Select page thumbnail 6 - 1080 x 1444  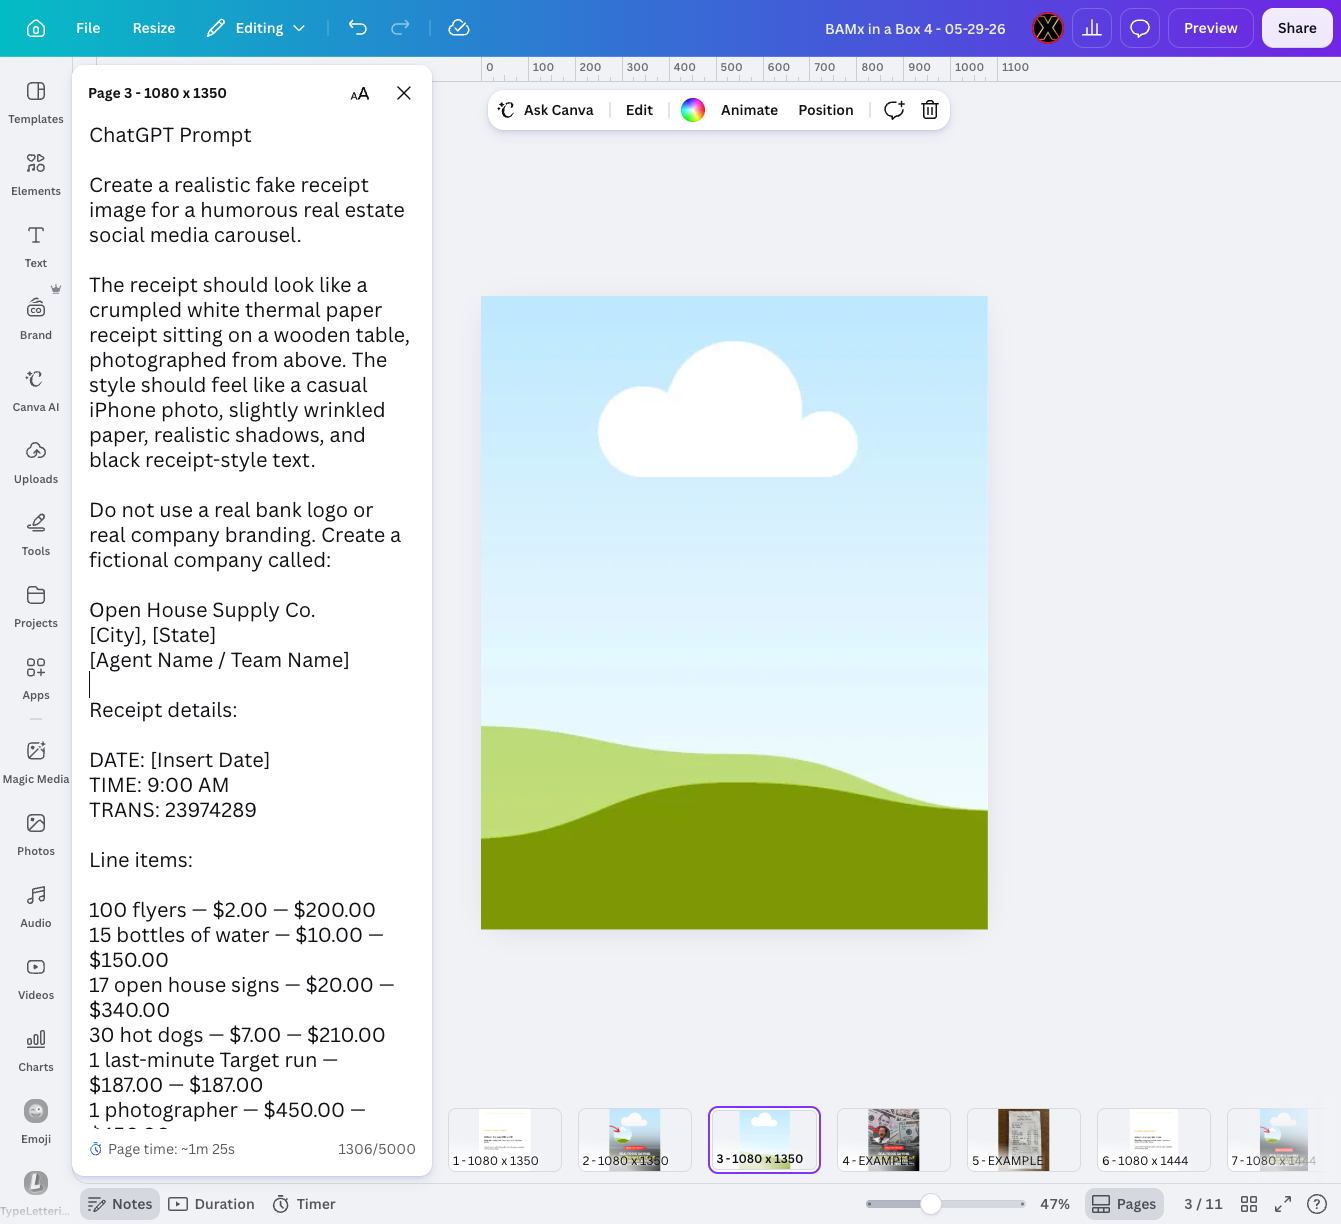(x=1154, y=1139)
